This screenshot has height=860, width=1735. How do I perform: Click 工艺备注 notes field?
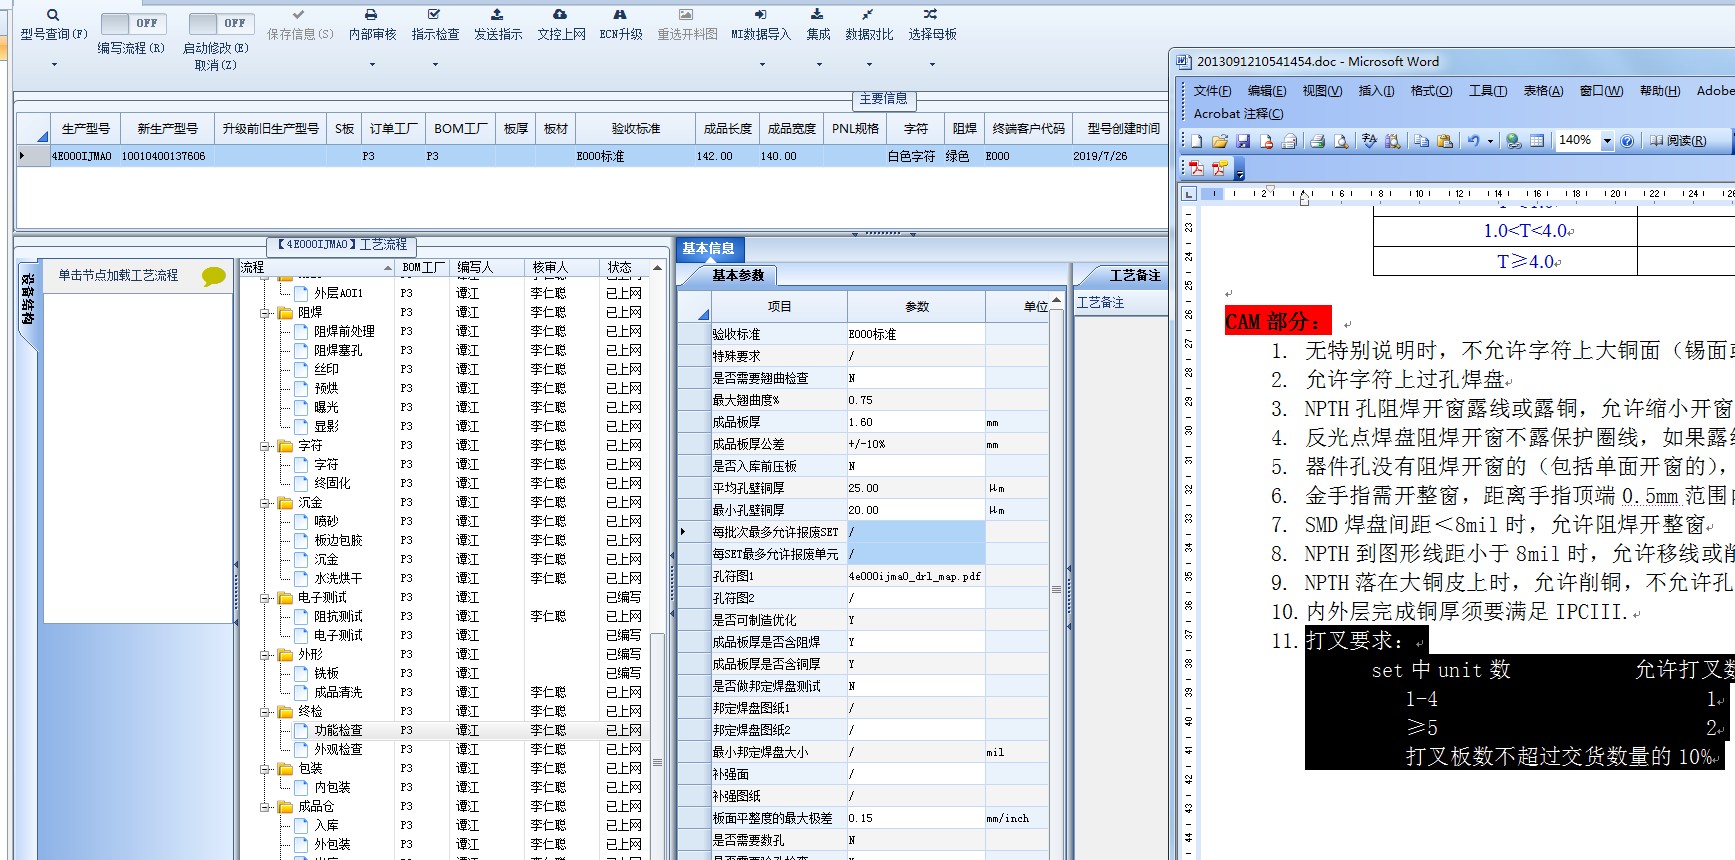(1120, 303)
